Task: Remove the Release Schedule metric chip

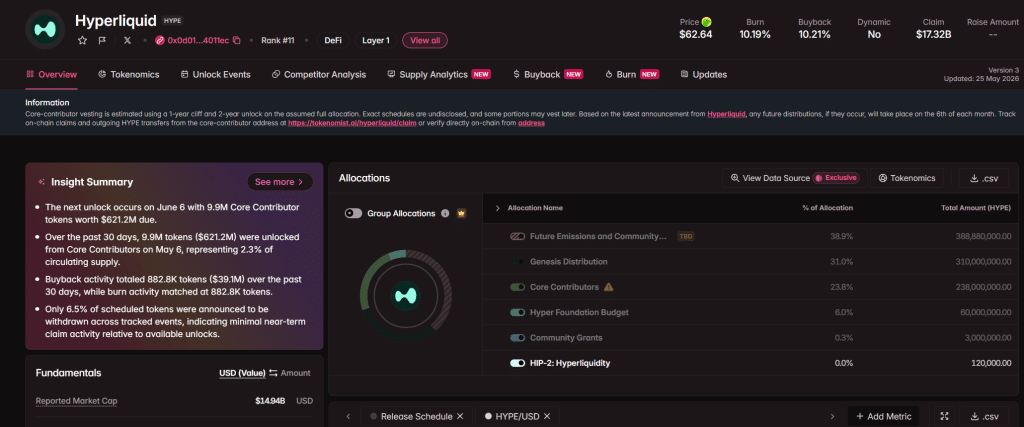Action: click(460, 417)
